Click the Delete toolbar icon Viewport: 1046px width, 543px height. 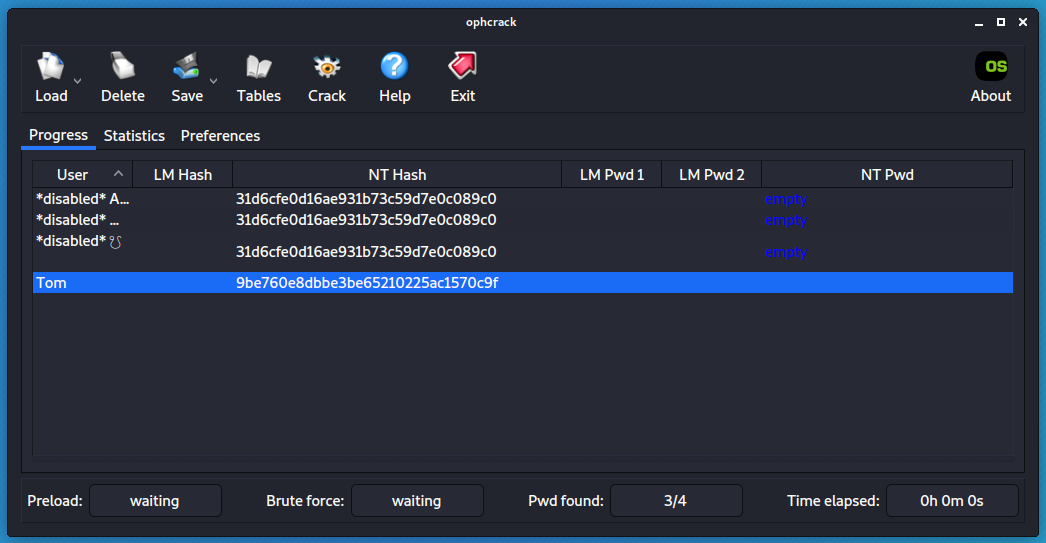coord(122,68)
